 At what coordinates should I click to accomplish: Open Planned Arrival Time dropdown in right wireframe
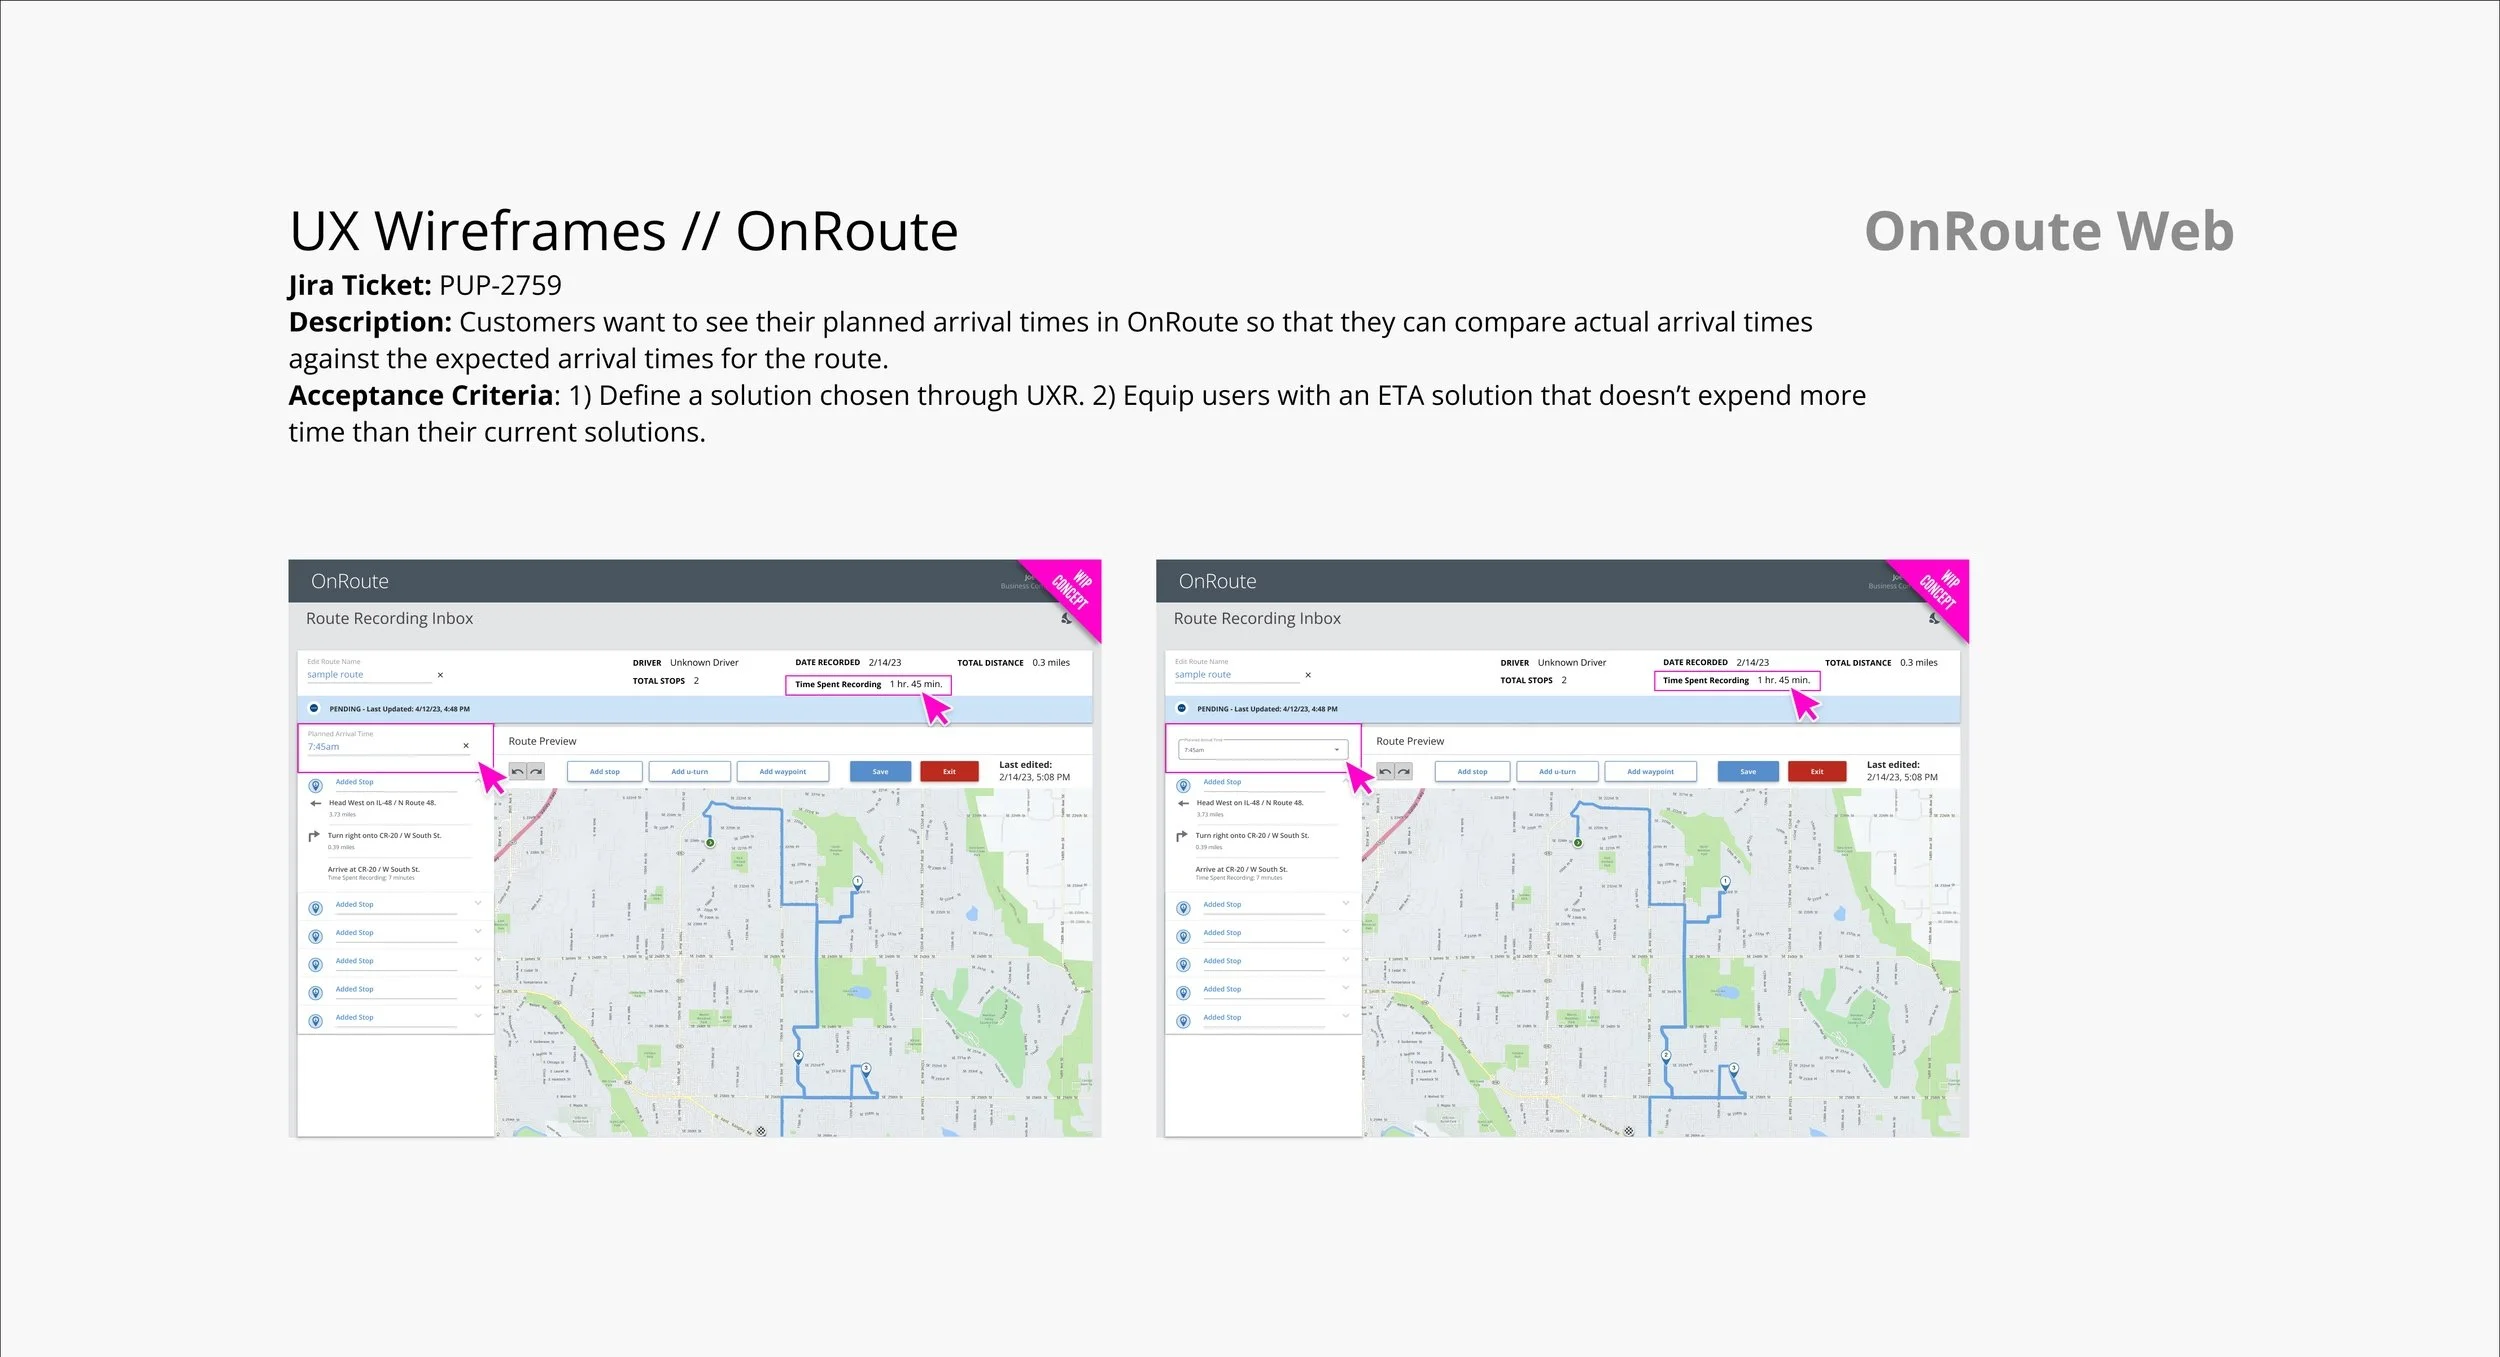1336,750
